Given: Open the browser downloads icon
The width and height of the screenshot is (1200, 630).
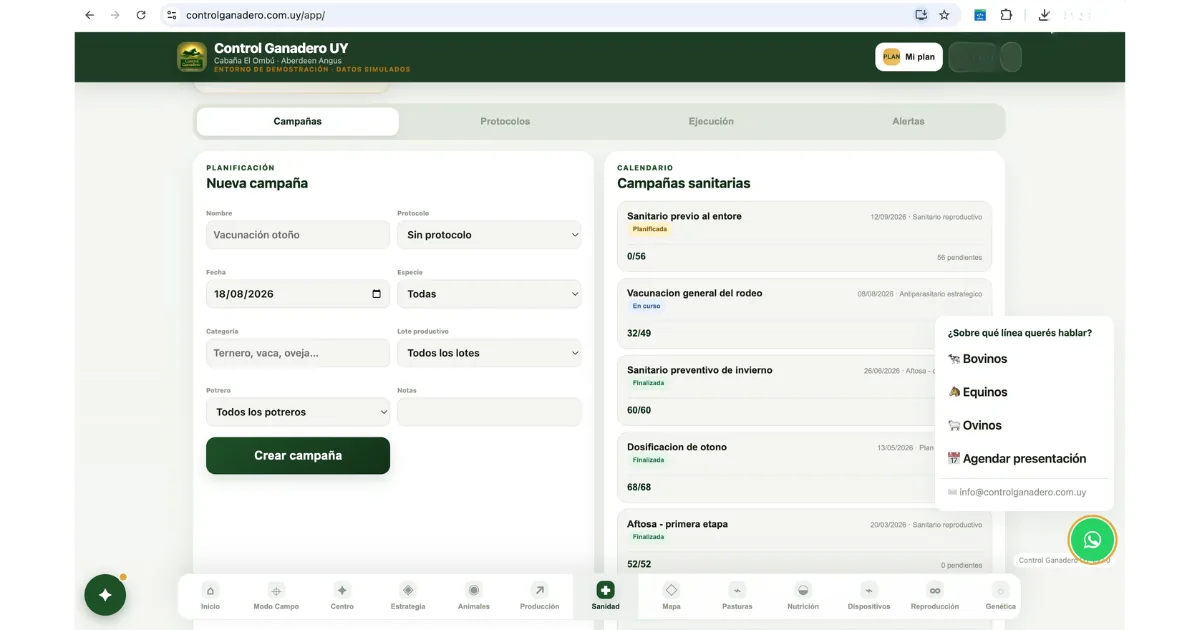Looking at the screenshot, I should (1044, 15).
